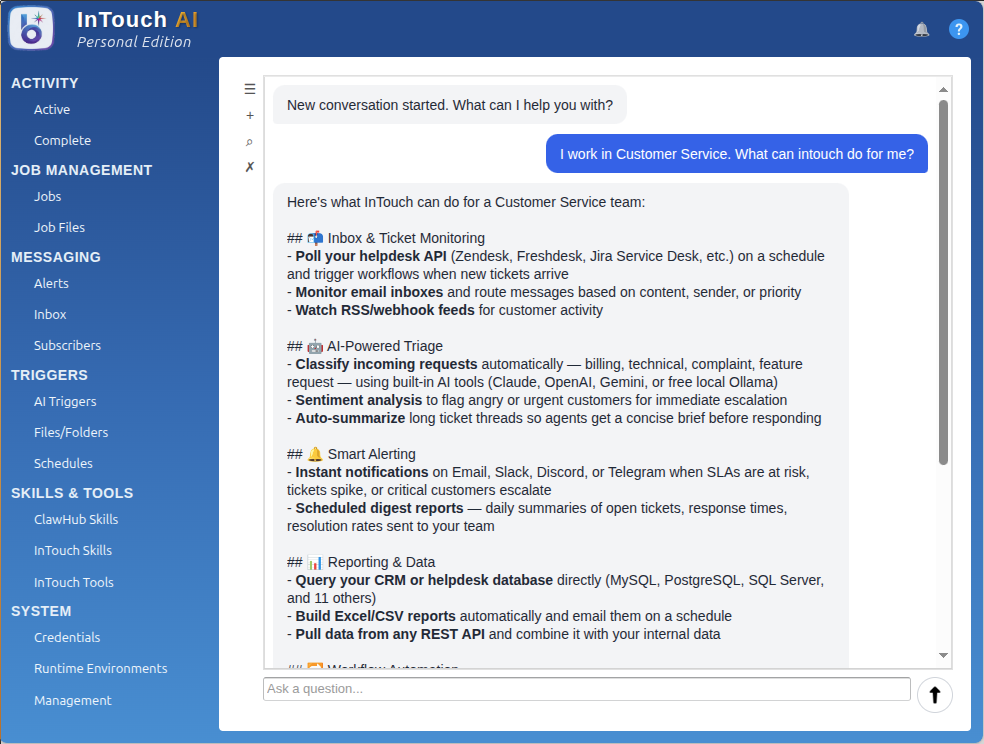Click chat scrollbar down arrow
This screenshot has height=744, width=984.
coord(943,656)
